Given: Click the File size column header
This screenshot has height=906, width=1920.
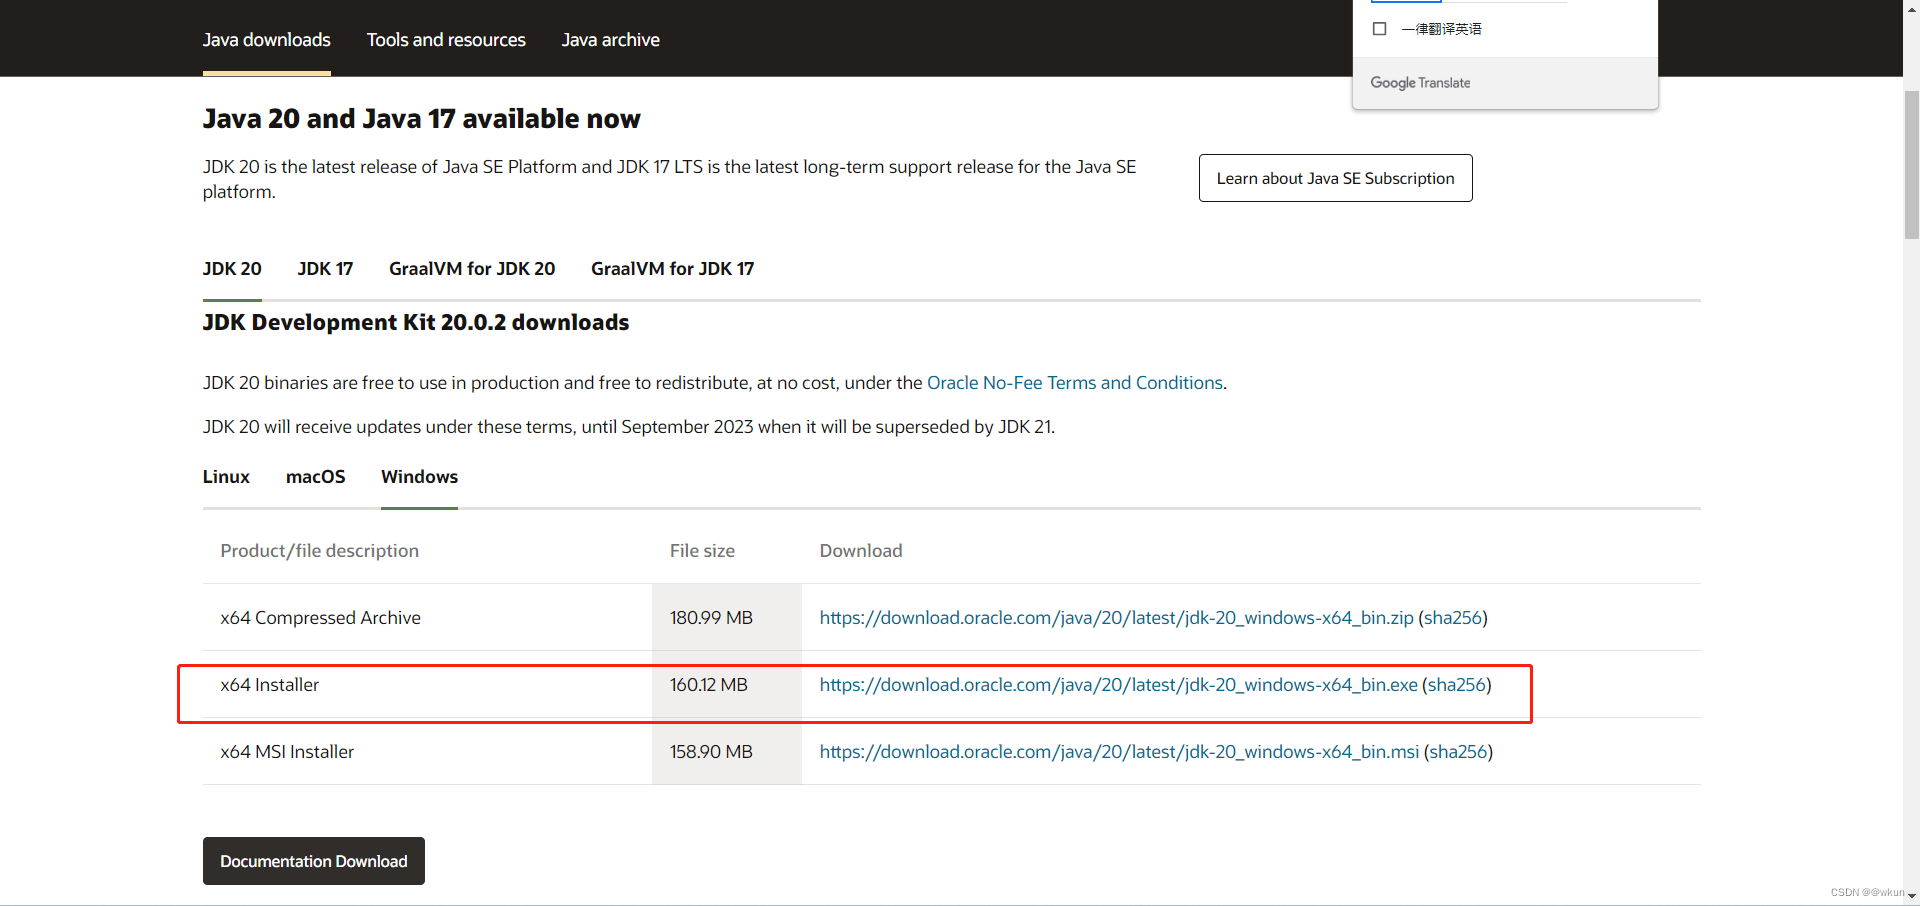Looking at the screenshot, I should [x=702, y=551].
